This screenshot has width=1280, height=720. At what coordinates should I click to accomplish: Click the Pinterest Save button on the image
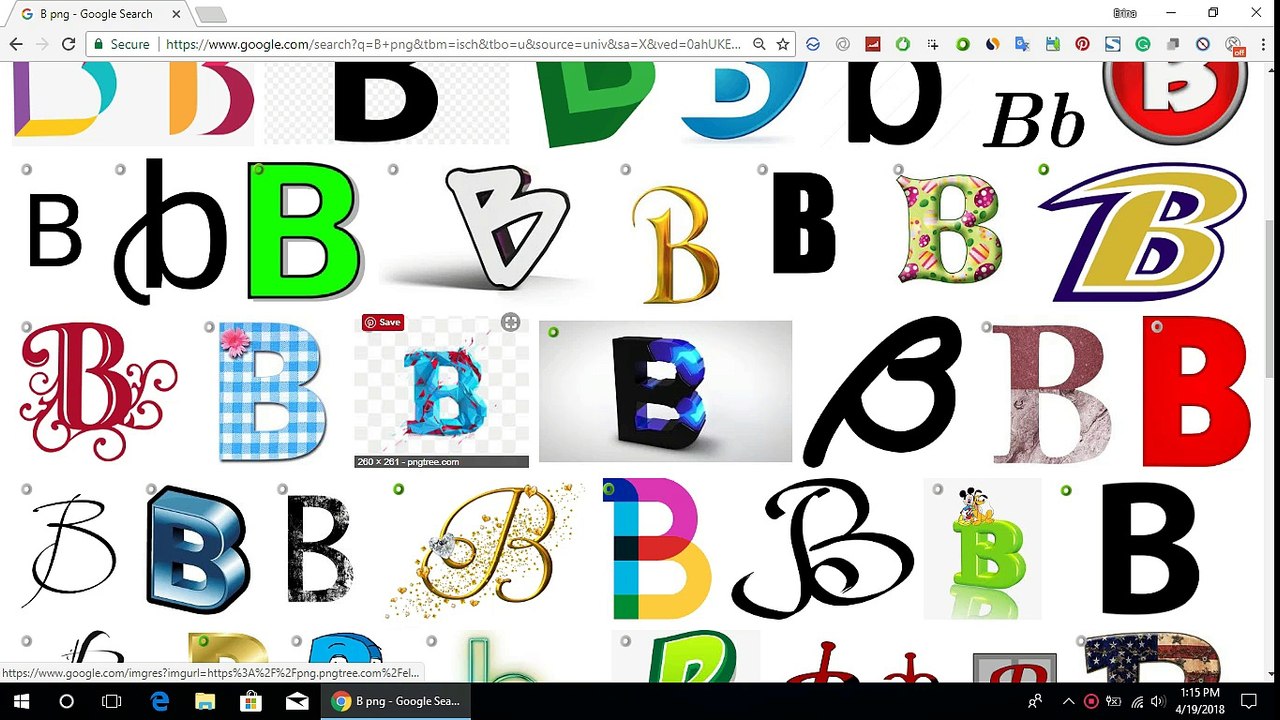(x=383, y=322)
